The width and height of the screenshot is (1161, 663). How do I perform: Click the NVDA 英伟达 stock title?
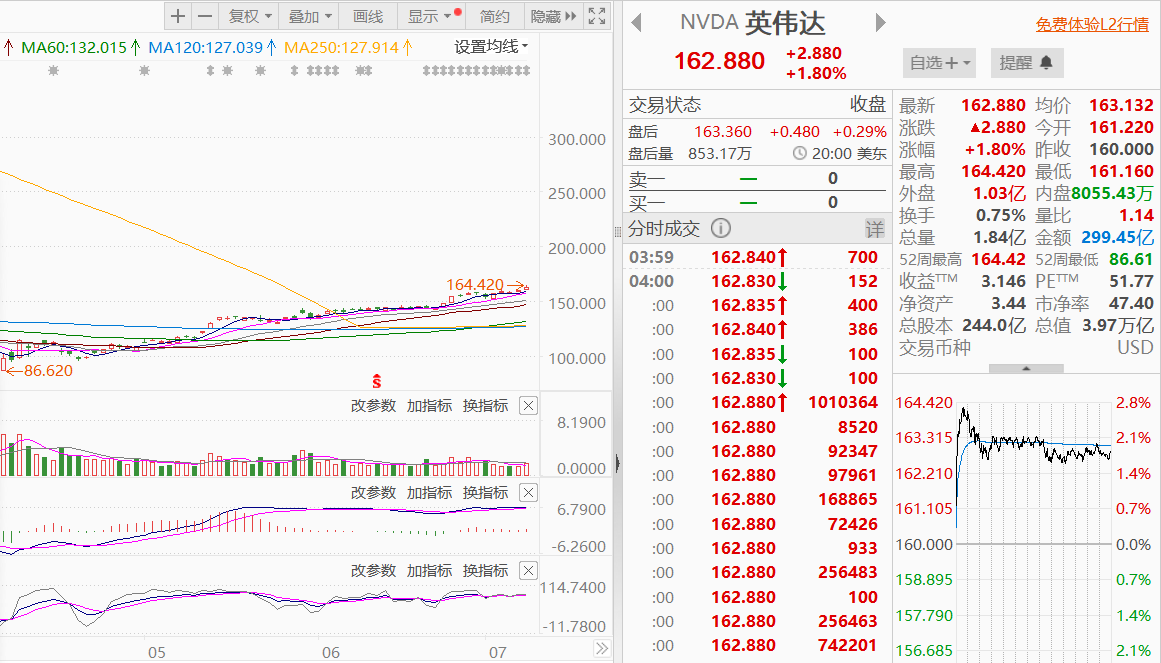752,23
